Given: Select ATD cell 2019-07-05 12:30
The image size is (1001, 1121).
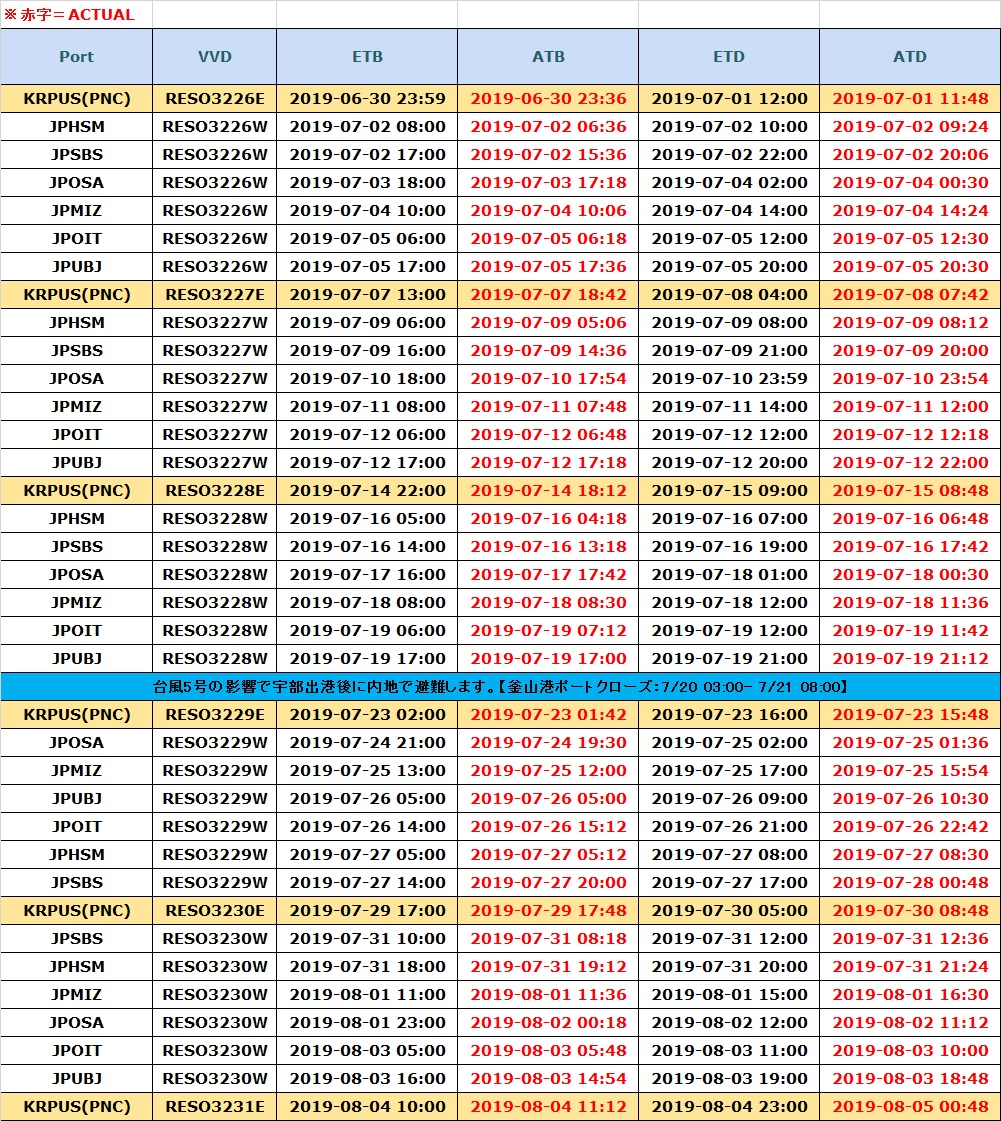Looking at the screenshot, I should click(x=909, y=238).
